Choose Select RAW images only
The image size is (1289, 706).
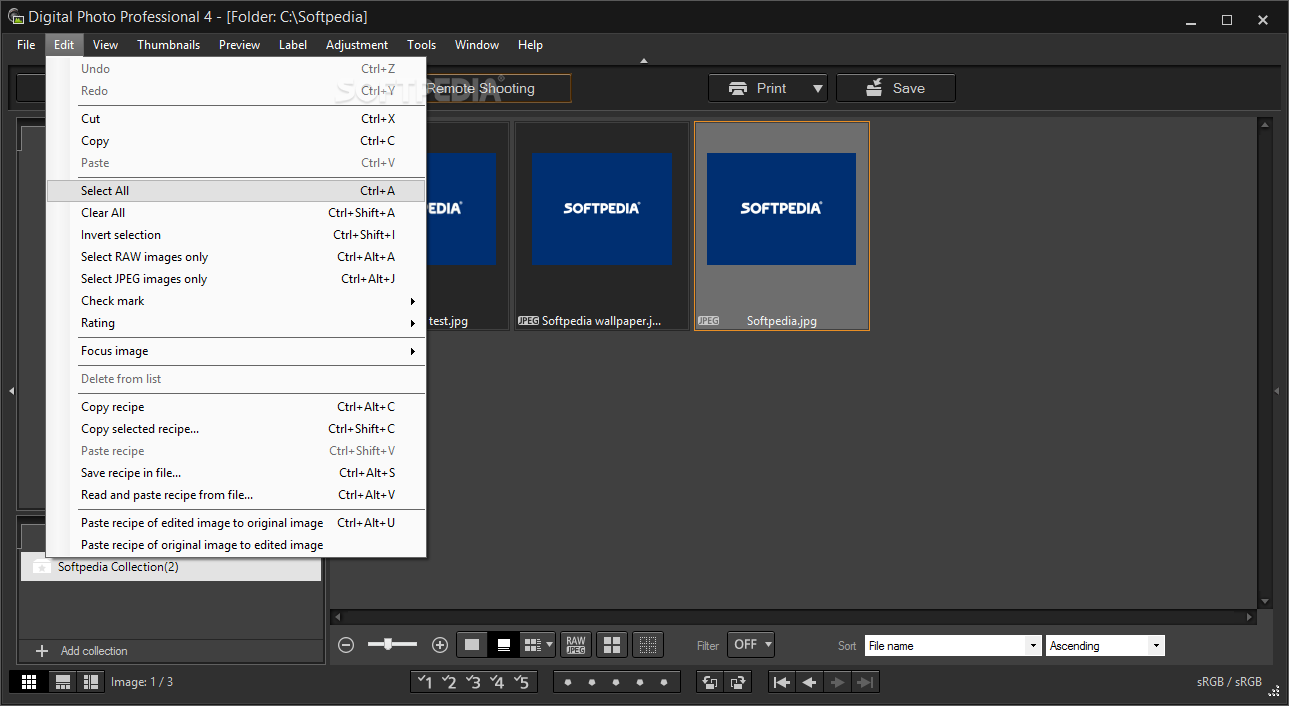click(236, 257)
